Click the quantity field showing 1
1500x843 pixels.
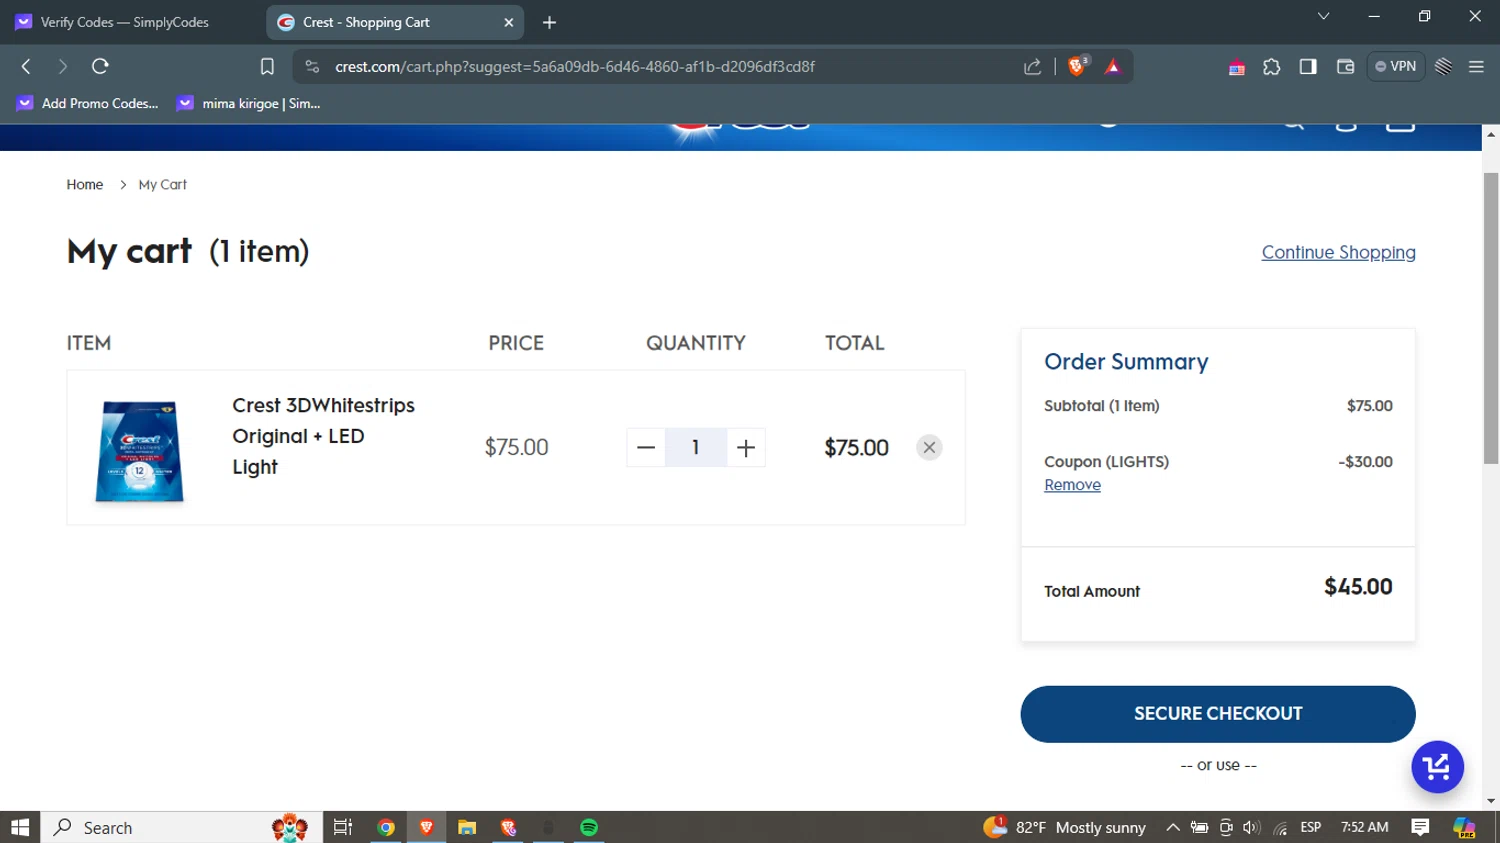(696, 448)
